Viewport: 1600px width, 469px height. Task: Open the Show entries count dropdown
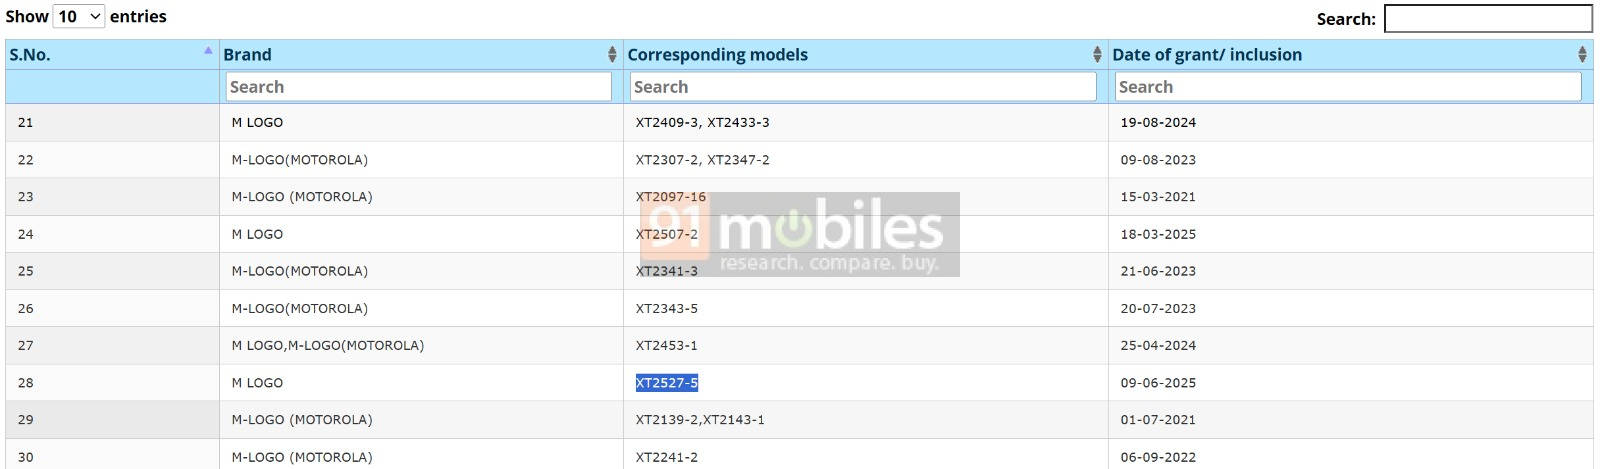(78, 16)
